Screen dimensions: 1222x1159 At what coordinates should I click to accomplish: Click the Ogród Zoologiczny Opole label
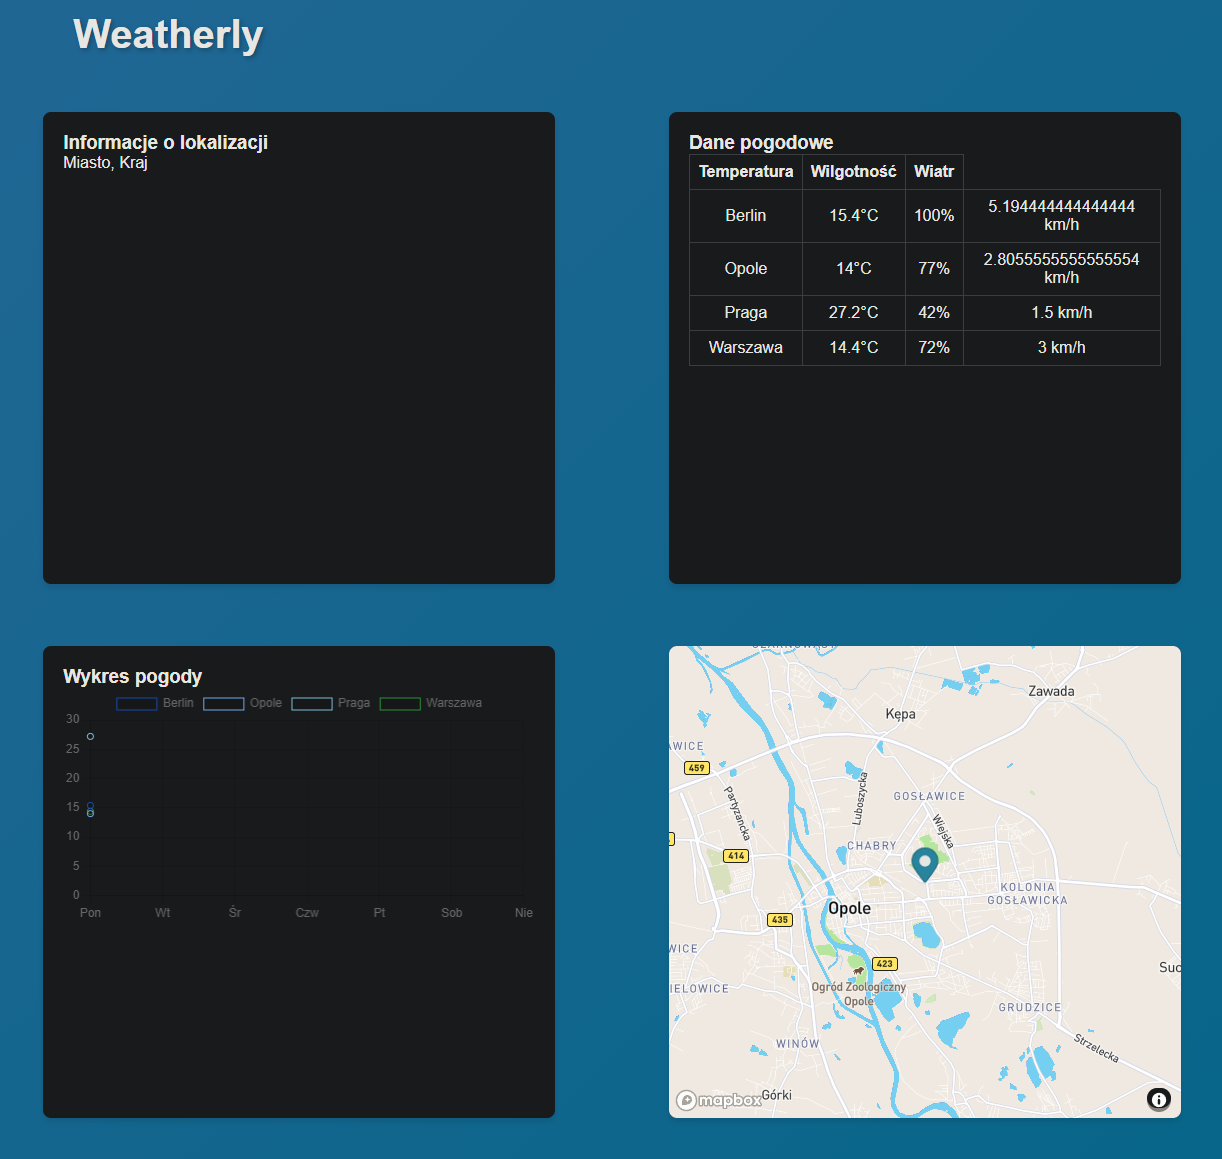click(859, 994)
